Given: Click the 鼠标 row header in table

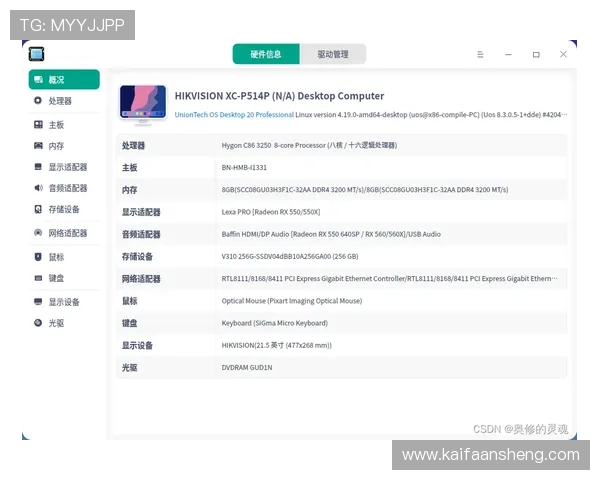Looking at the screenshot, I should [x=130, y=301].
